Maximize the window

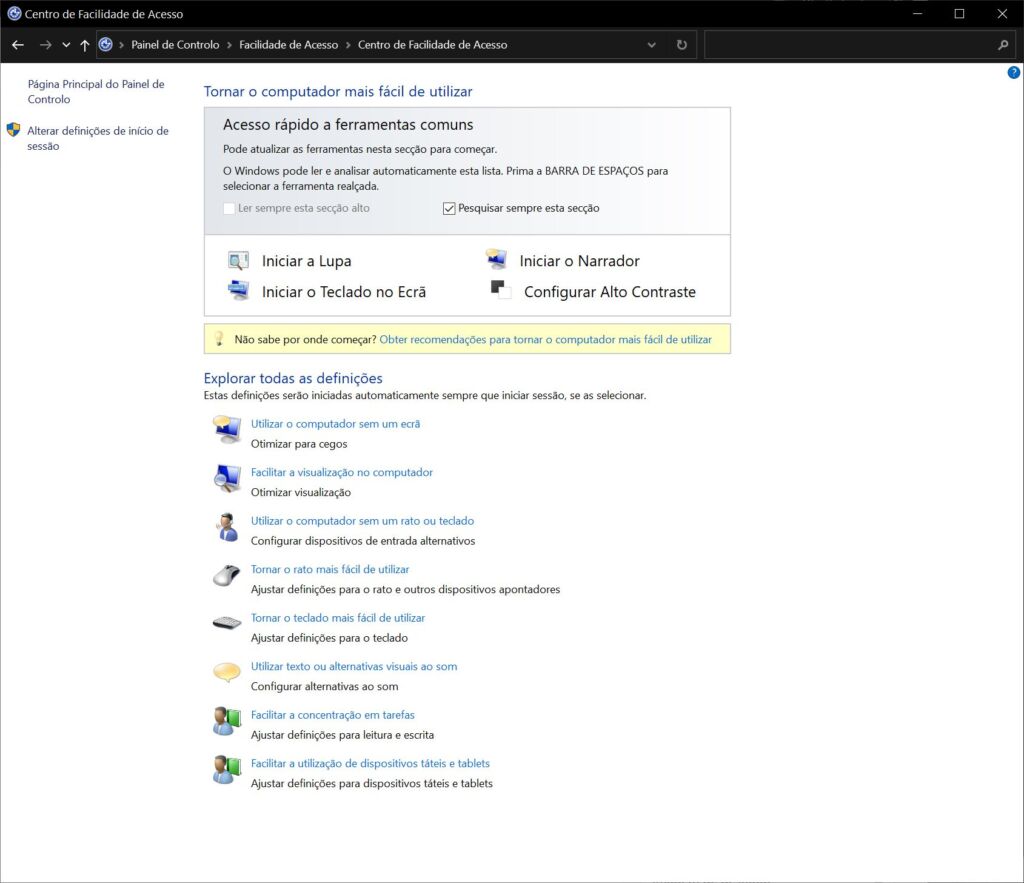click(959, 14)
